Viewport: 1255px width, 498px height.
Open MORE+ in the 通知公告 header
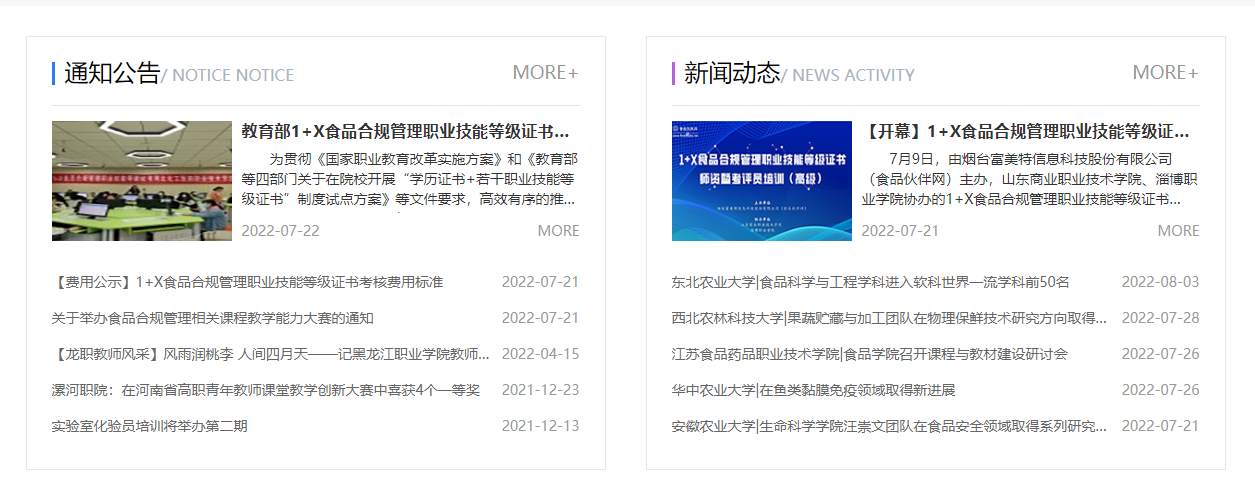[x=545, y=73]
